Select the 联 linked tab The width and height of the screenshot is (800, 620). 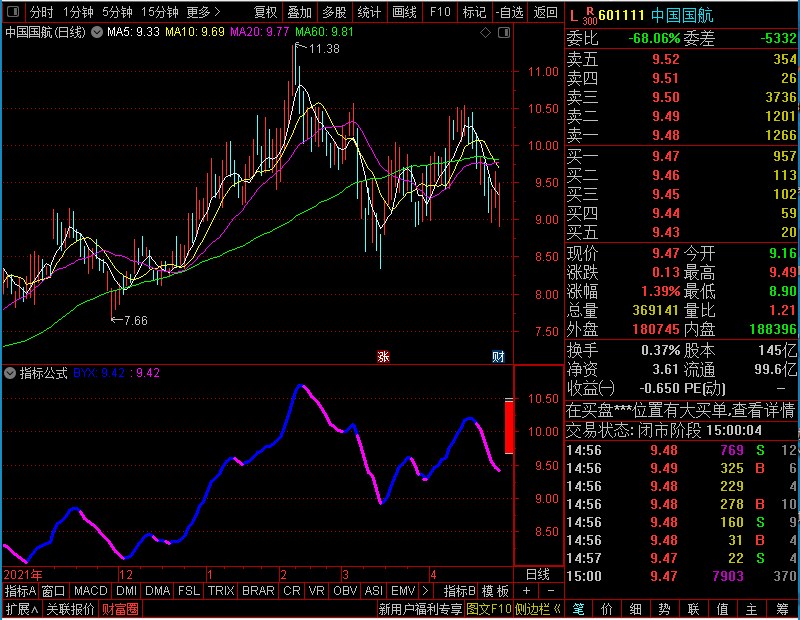coord(693,609)
